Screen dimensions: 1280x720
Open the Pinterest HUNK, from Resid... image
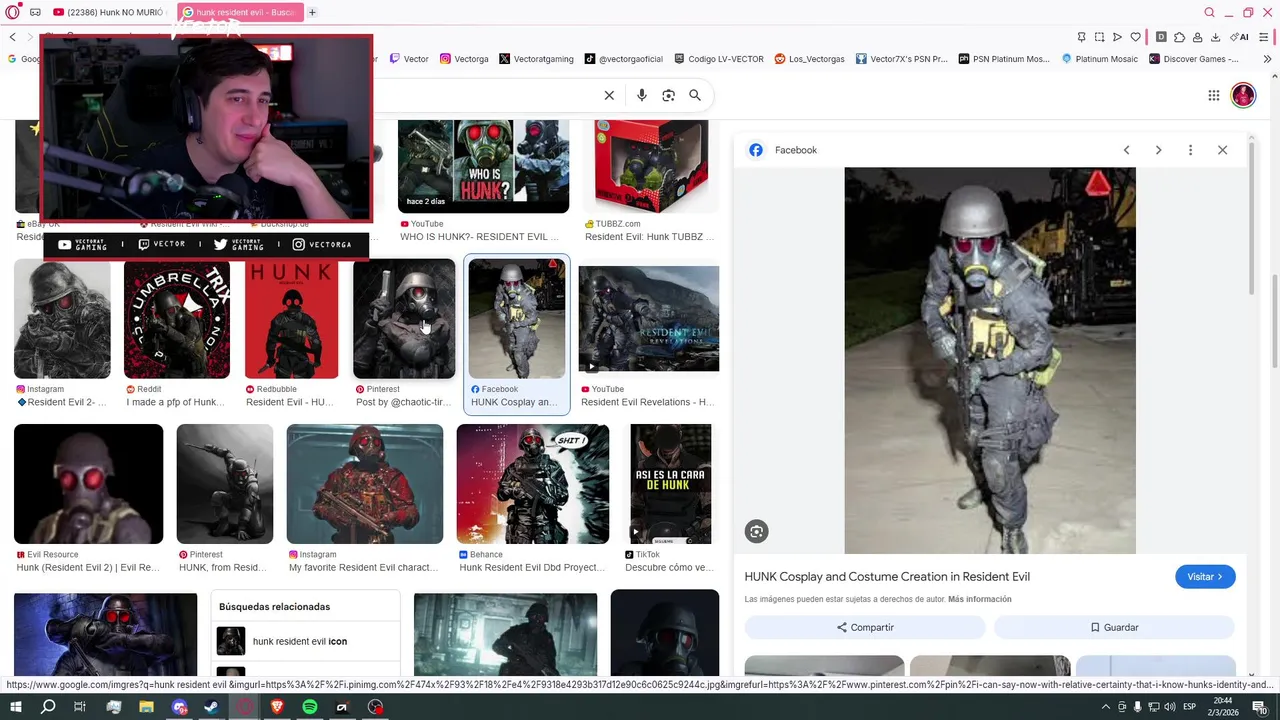[x=225, y=484]
